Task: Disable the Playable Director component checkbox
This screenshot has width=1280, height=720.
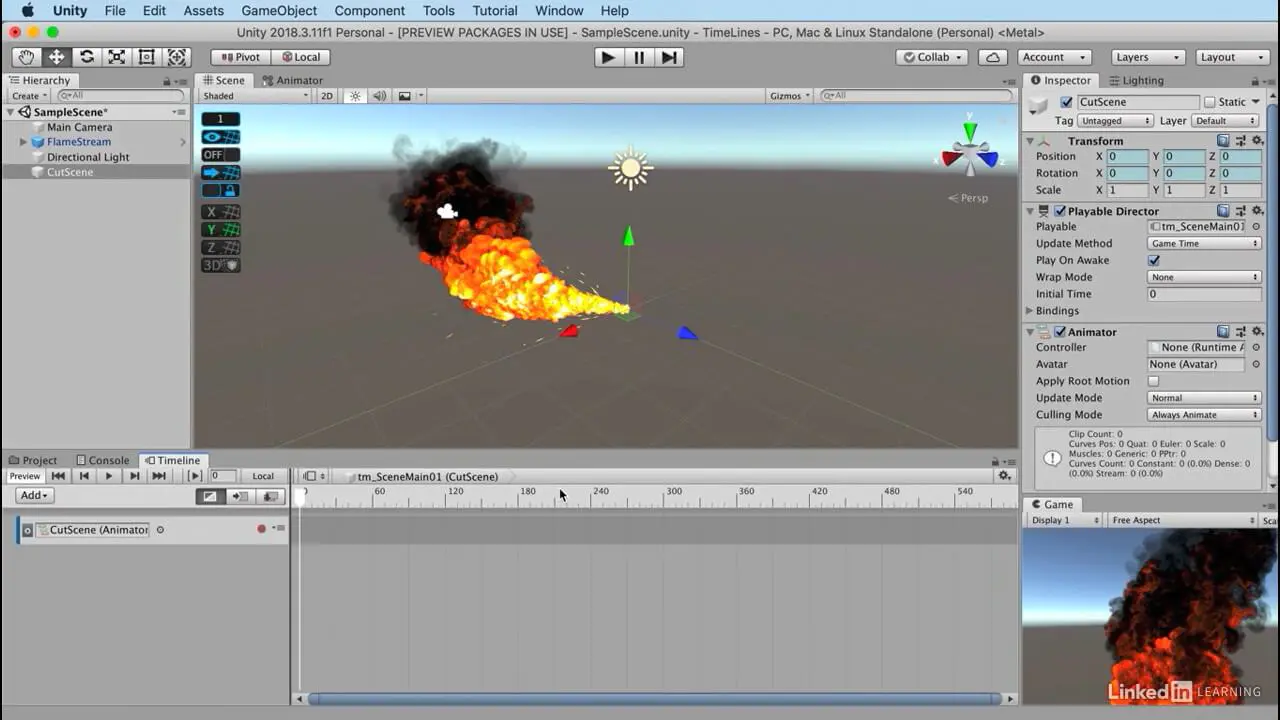Action: pyautogui.click(x=1059, y=211)
